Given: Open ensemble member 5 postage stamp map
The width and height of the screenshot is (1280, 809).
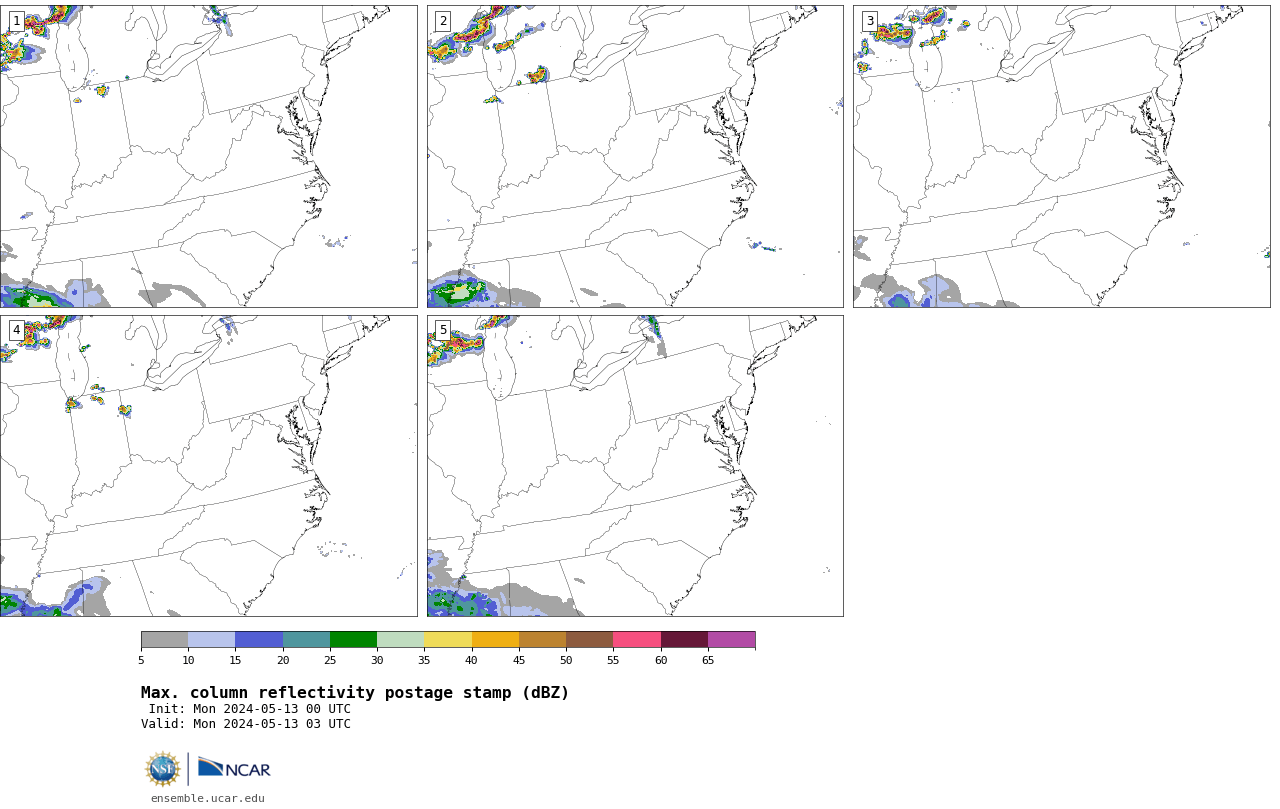Looking at the screenshot, I should coord(635,466).
